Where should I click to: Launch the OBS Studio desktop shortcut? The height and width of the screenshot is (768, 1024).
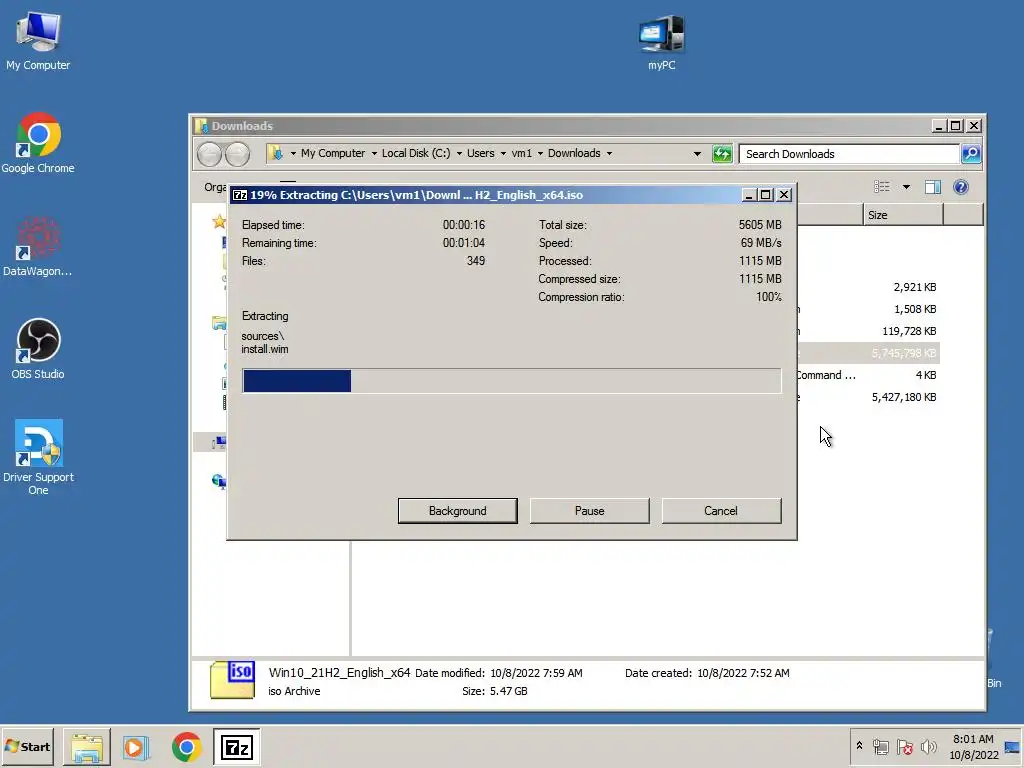tap(38, 349)
